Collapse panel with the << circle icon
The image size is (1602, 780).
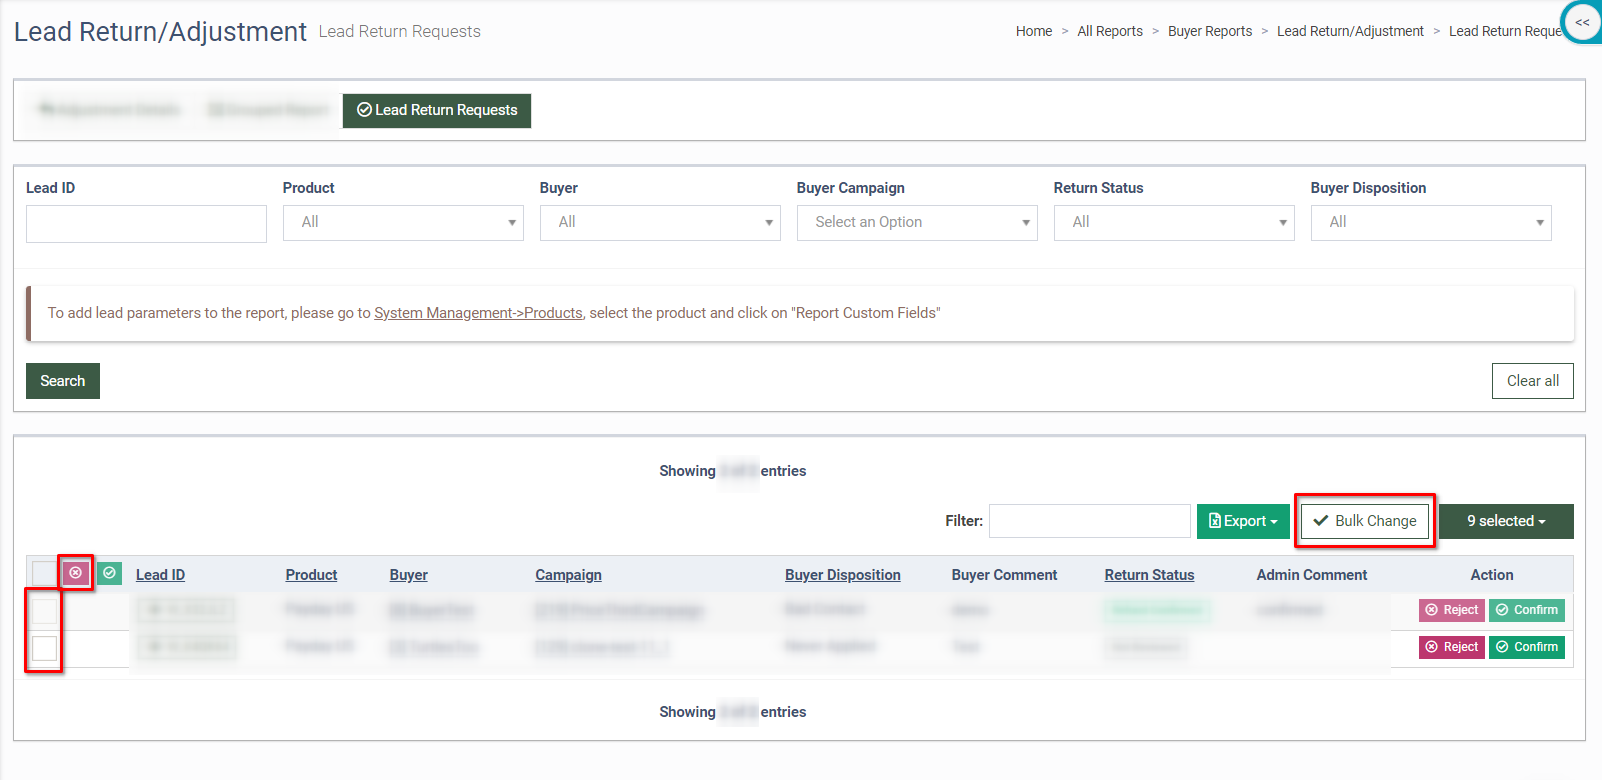pos(1582,22)
